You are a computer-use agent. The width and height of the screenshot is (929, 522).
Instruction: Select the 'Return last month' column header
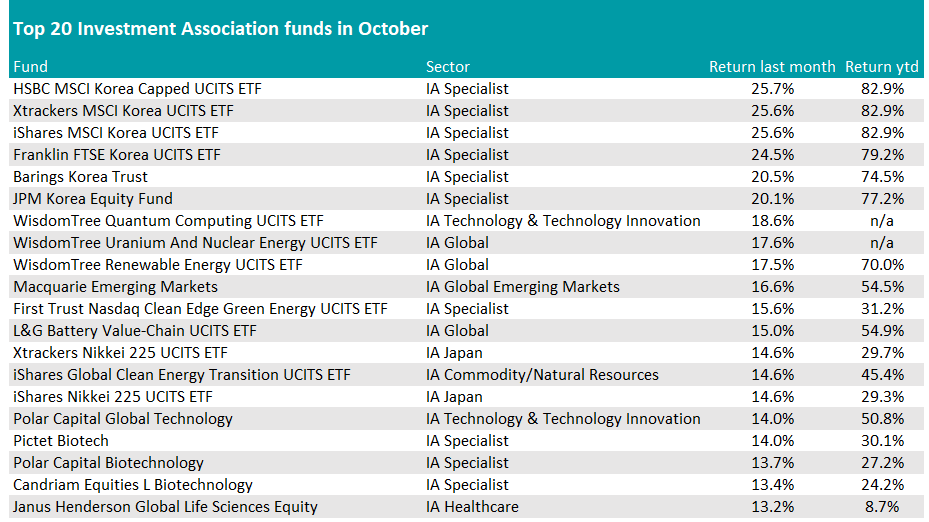[x=771, y=67]
